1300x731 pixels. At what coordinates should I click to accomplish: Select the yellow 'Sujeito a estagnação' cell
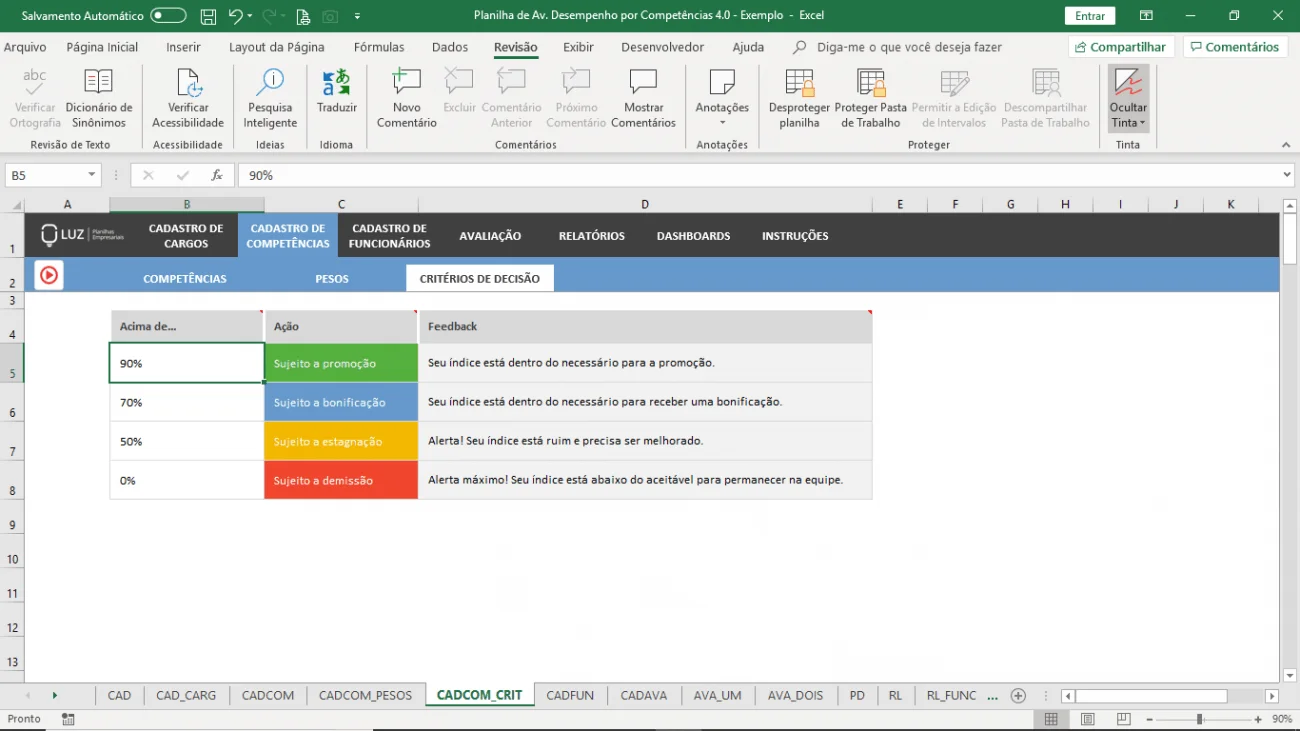tap(341, 441)
